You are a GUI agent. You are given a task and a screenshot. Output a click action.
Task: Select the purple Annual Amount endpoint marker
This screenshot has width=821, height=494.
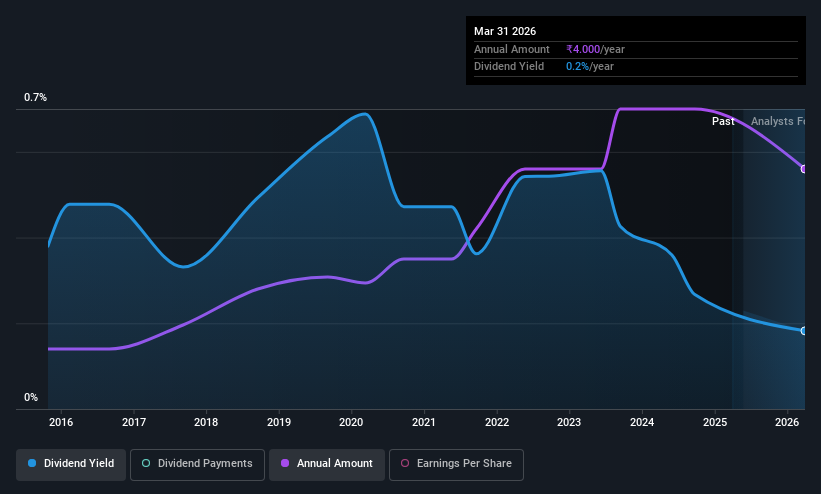pos(803,169)
